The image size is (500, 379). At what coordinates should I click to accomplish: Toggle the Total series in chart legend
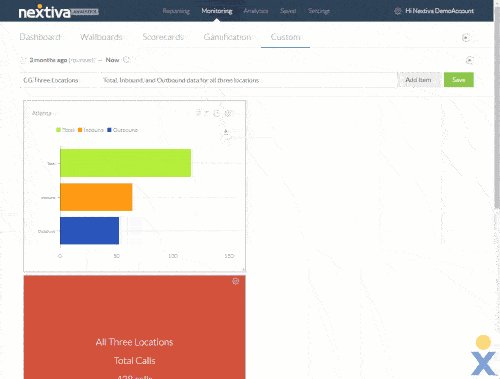(x=65, y=130)
